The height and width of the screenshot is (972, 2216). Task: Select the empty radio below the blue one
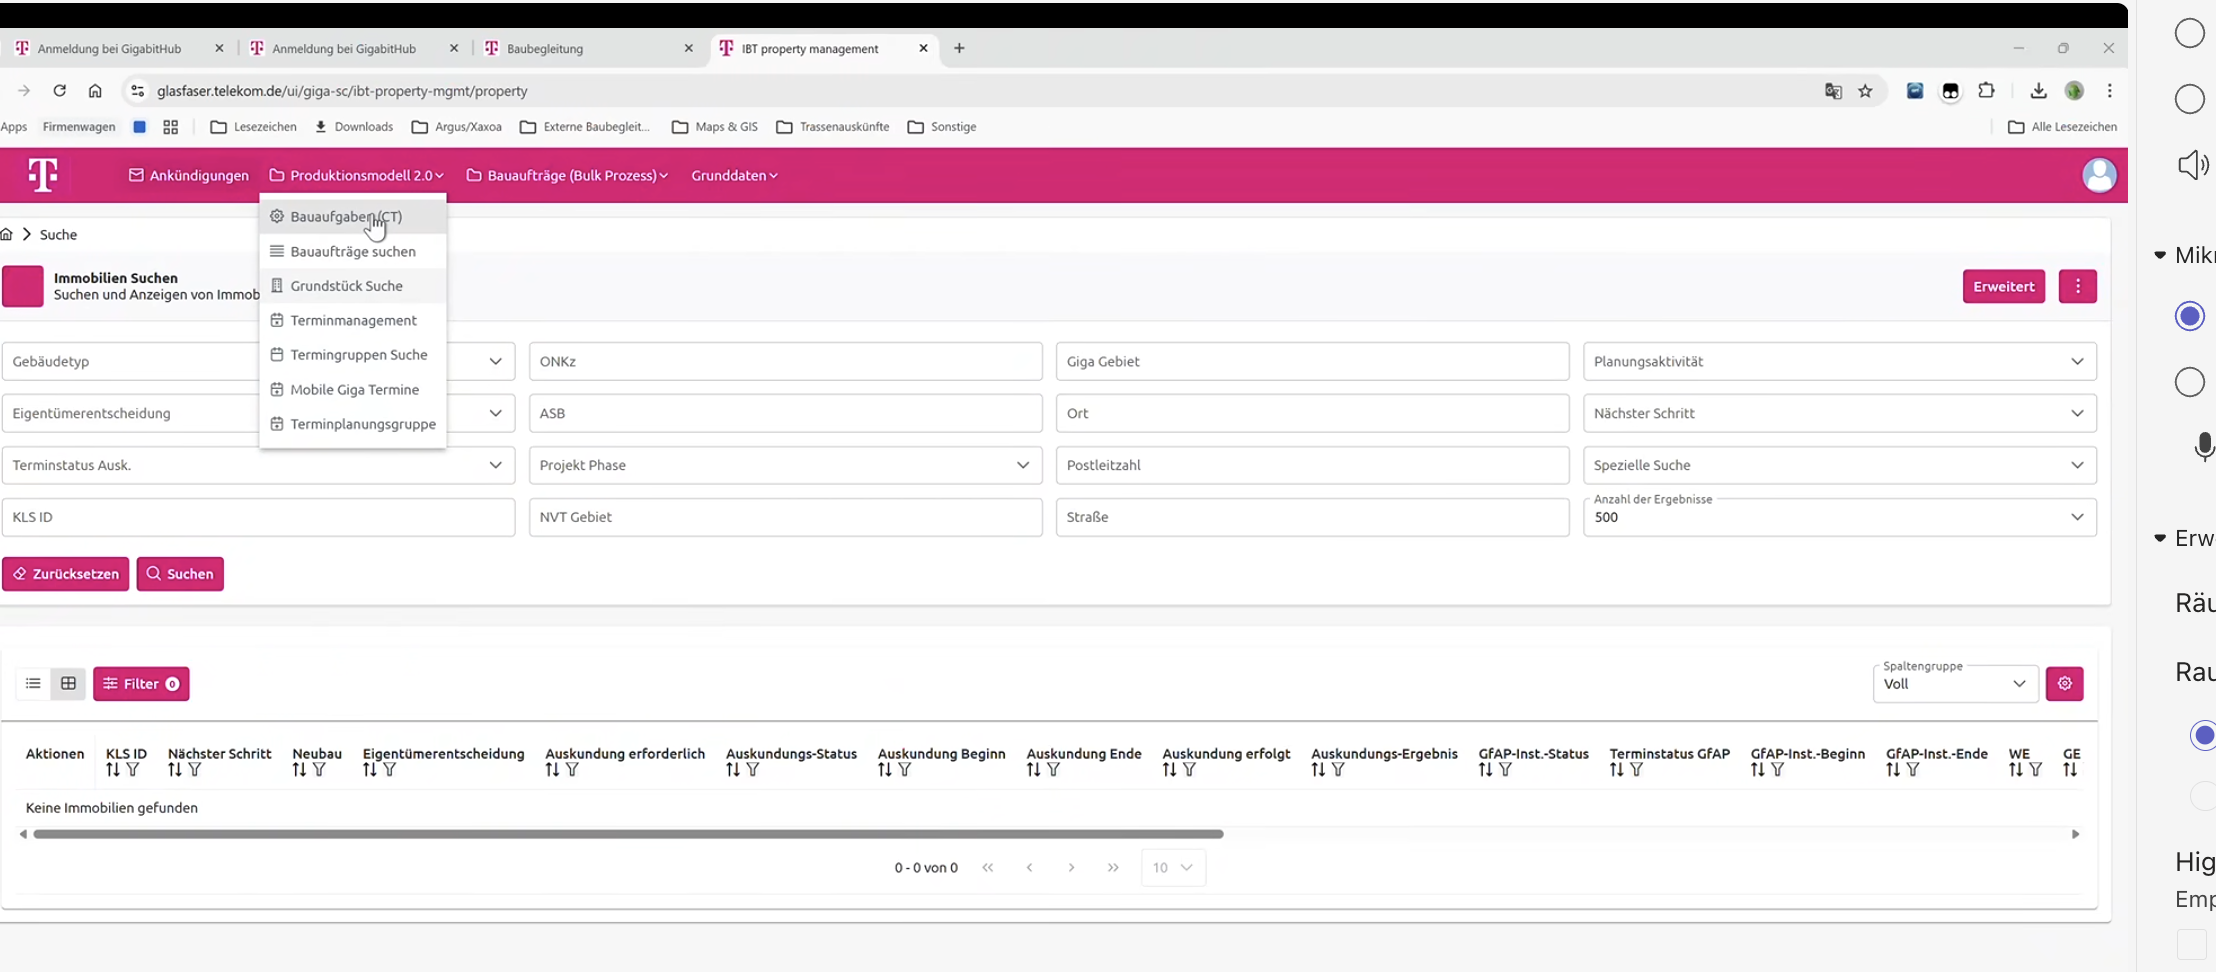click(x=2190, y=382)
